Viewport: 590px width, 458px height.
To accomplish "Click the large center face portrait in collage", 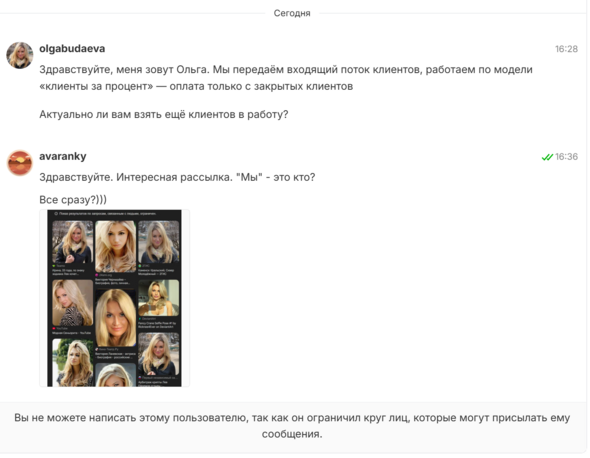I will (116, 318).
